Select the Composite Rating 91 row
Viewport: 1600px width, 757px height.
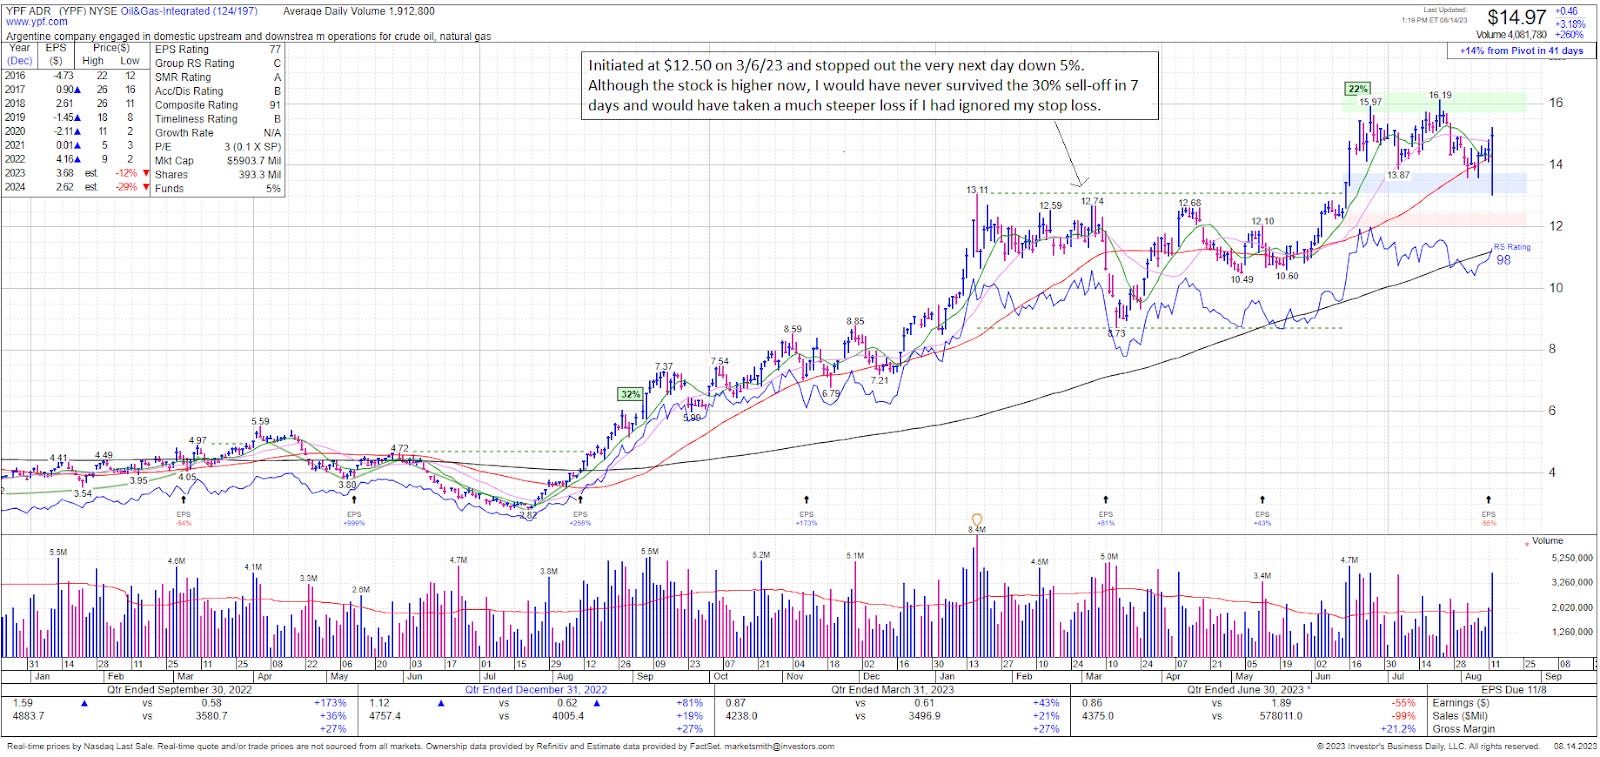tap(218, 105)
